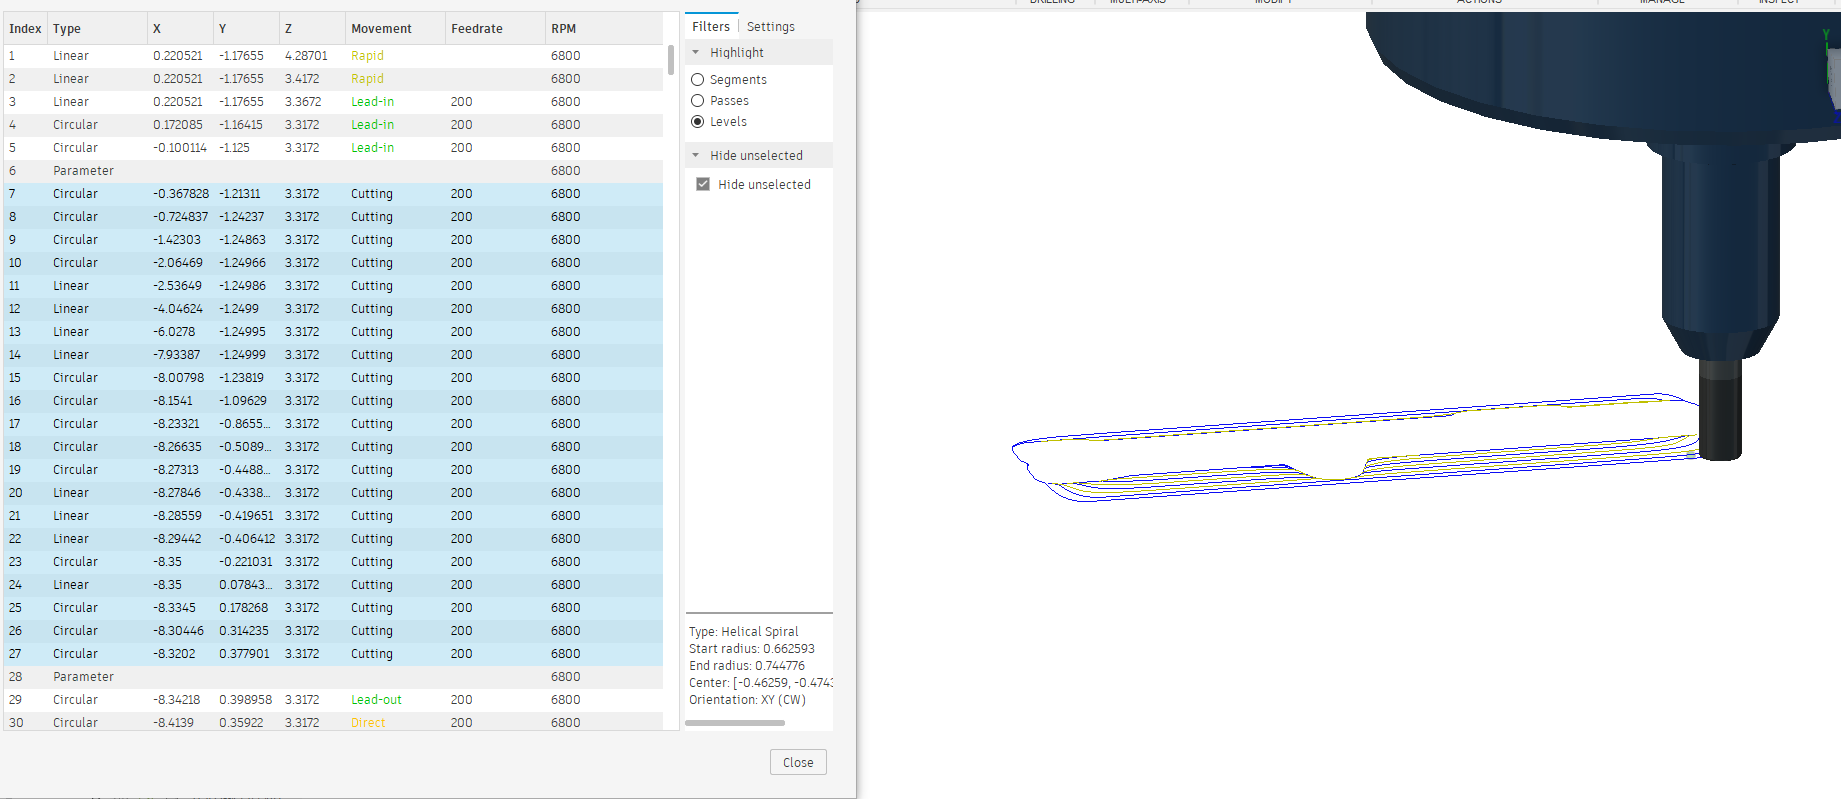Click the Direct movement cell
1841x799 pixels.
368,723
